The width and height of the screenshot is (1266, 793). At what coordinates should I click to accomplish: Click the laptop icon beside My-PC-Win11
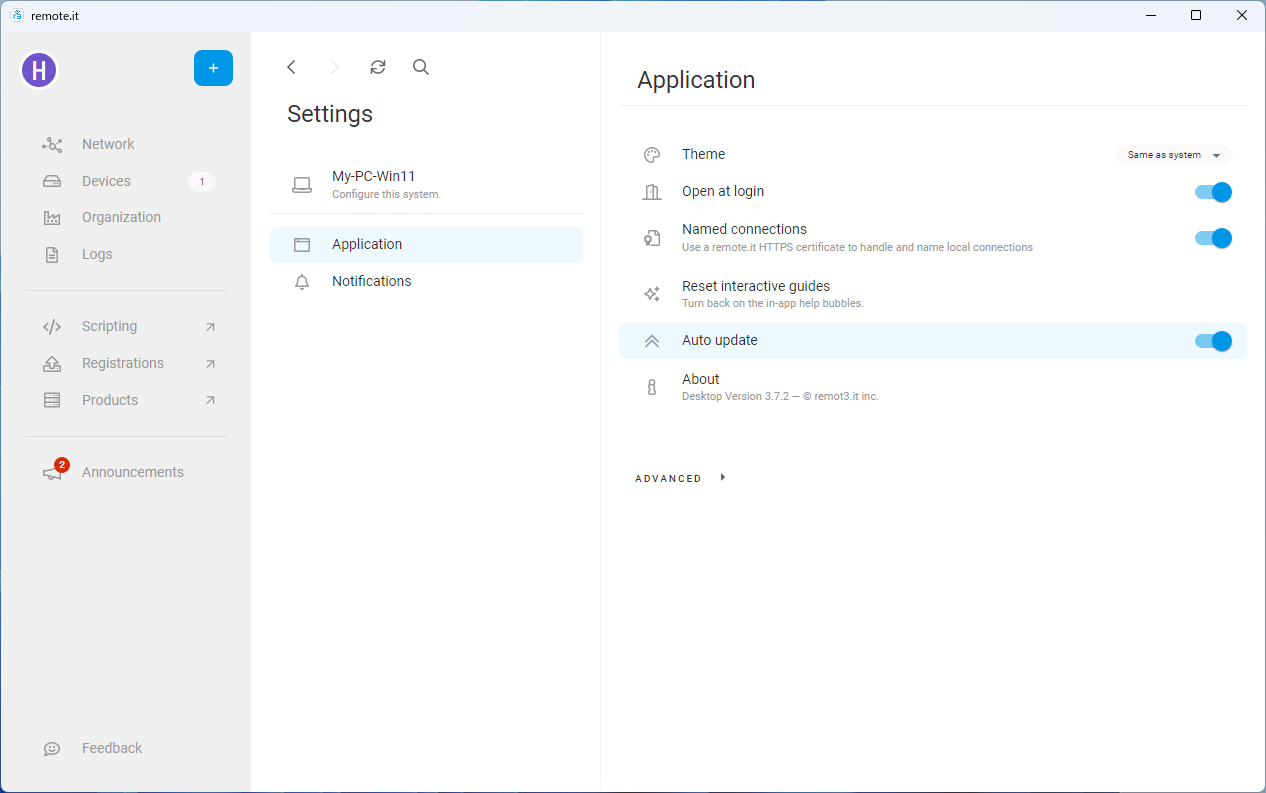click(x=302, y=185)
